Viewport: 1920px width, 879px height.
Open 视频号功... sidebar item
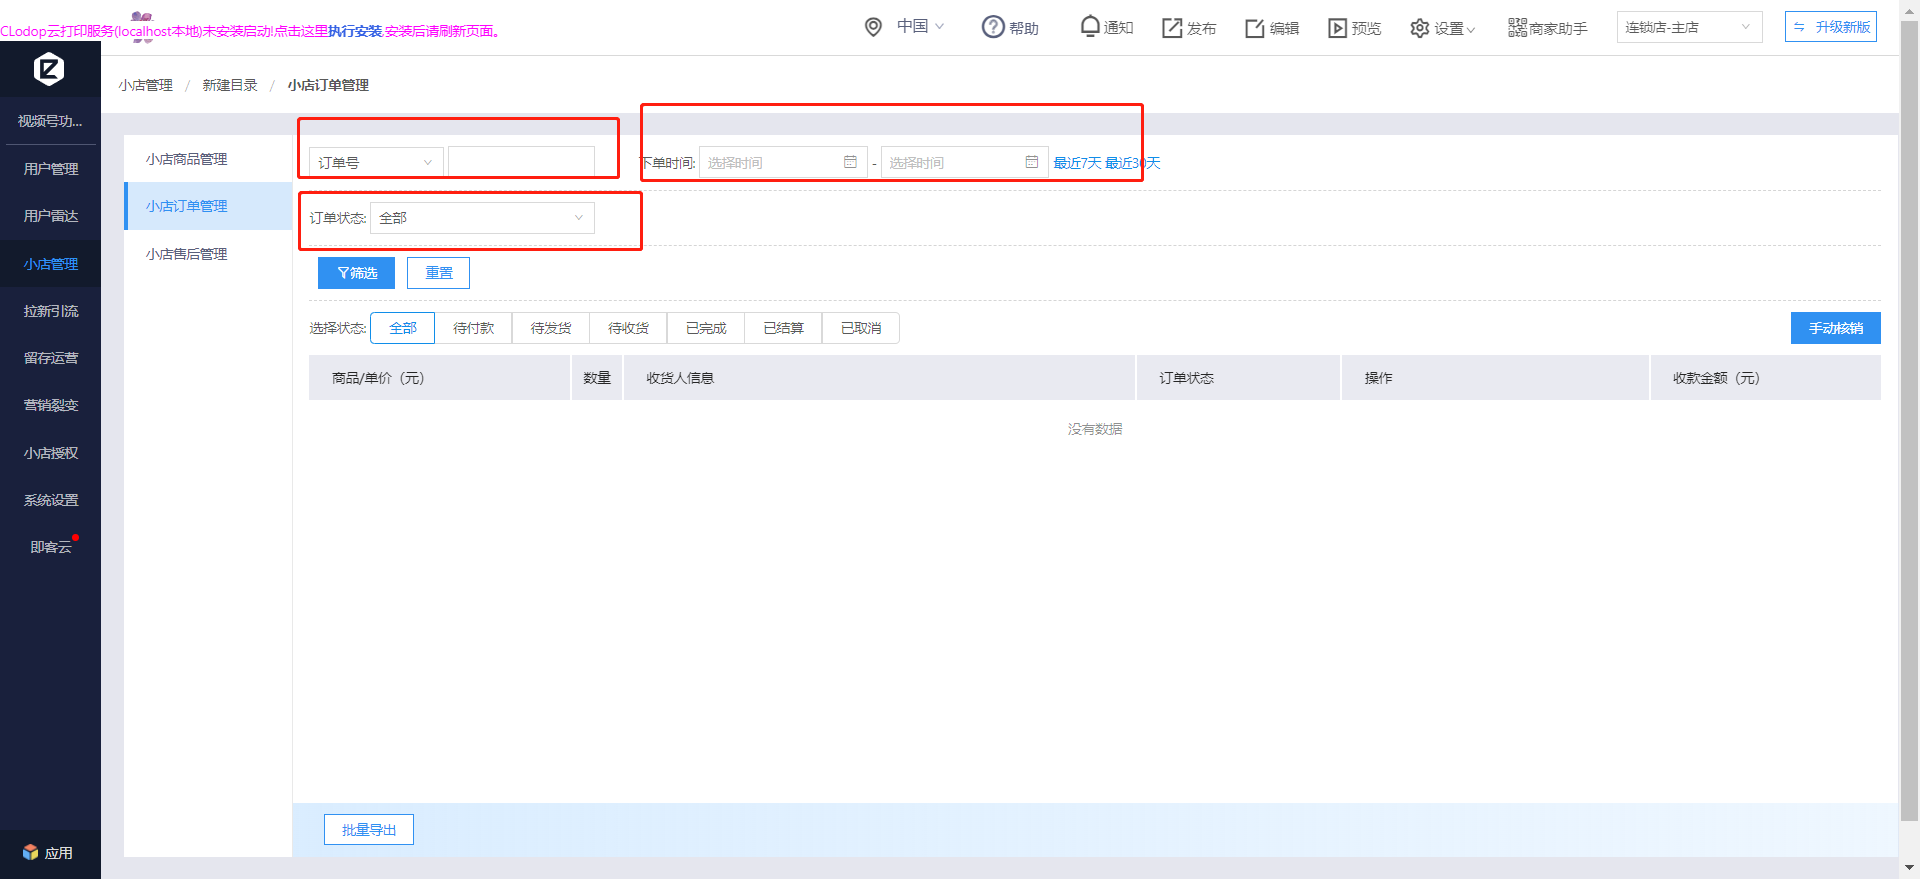tap(50, 121)
